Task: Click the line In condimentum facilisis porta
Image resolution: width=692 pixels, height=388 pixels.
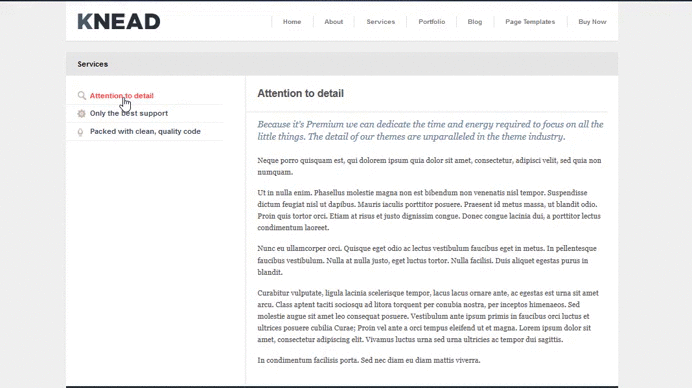Action: (x=369, y=360)
